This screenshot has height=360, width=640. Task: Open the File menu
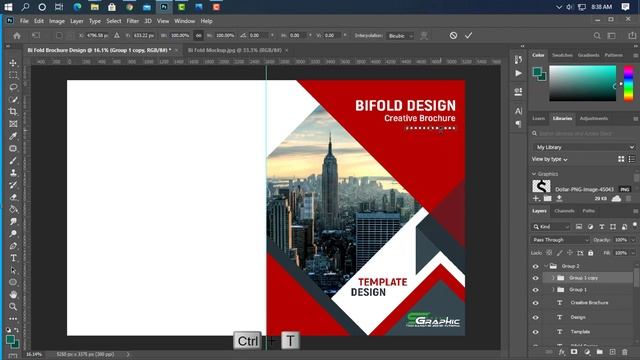pos(24,21)
